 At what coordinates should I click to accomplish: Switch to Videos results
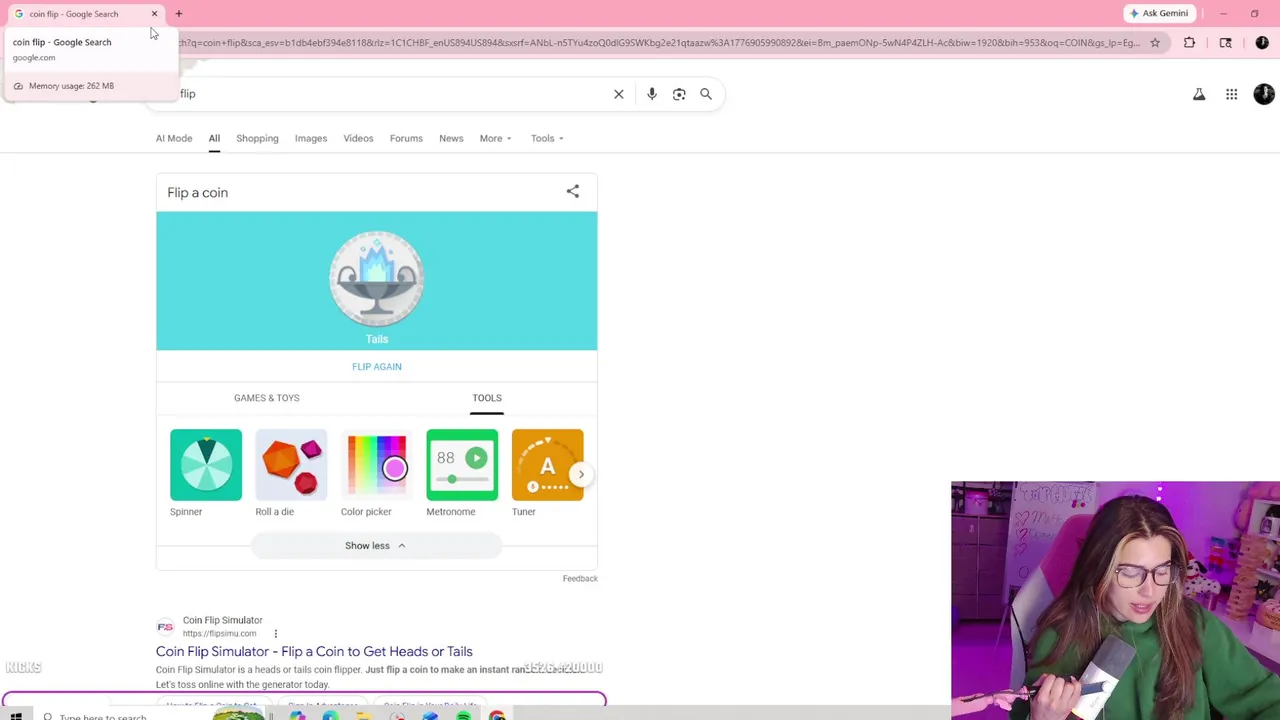(358, 138)
